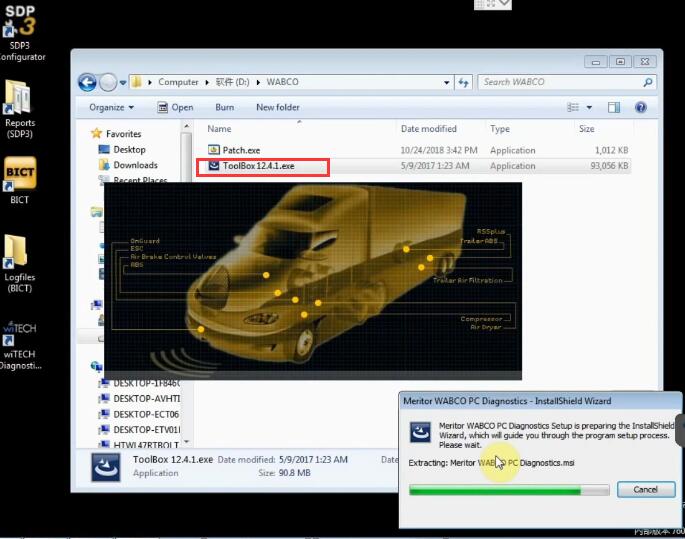The height and width of the screenshot is (539, 685).
Task: Toggle the preview pane button
Action: pos(614,107)
